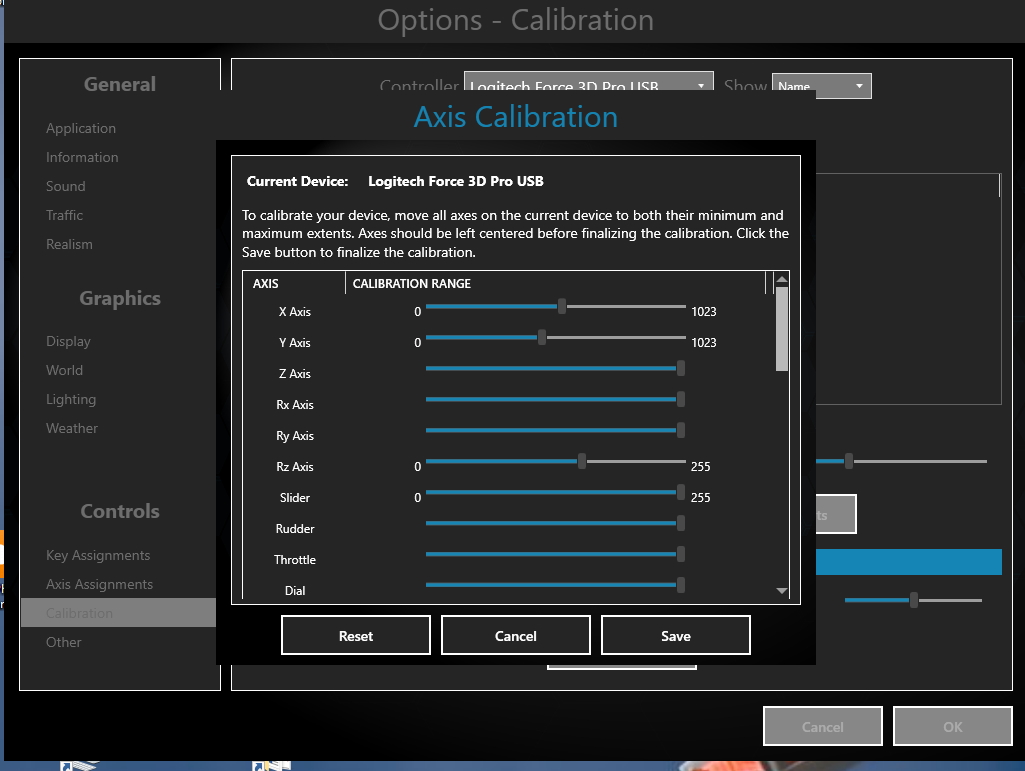Click the Reset calibration button
1025x771 pixels.
tap(356, 635)
